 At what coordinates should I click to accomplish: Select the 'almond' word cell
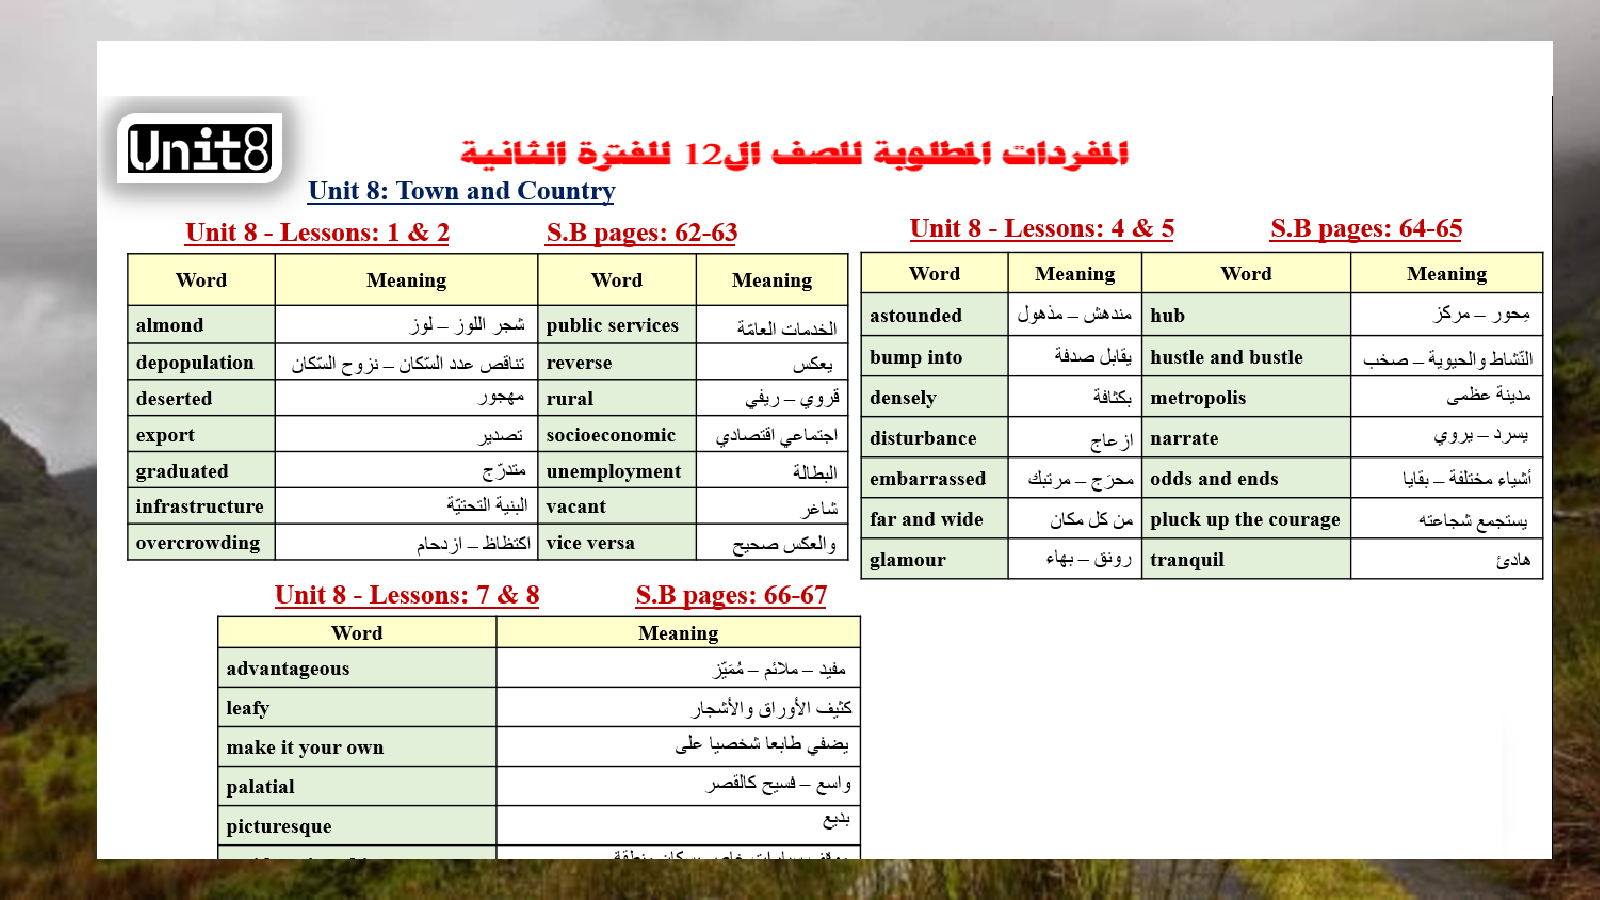[x=201, y=325]
